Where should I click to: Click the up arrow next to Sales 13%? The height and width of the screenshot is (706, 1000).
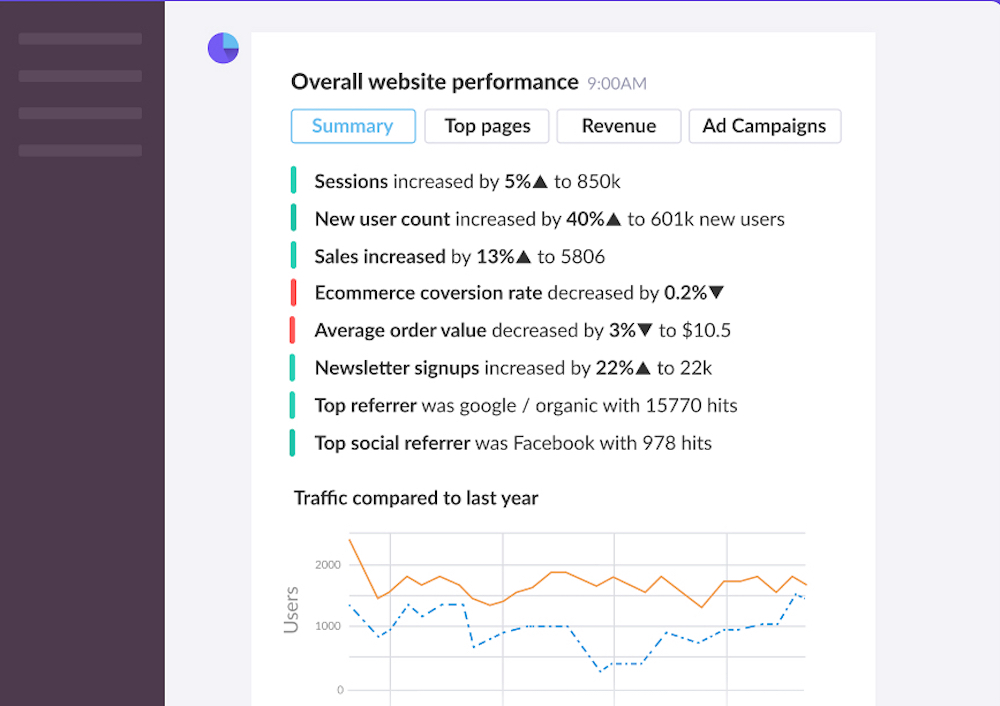(x=524, y=256)
